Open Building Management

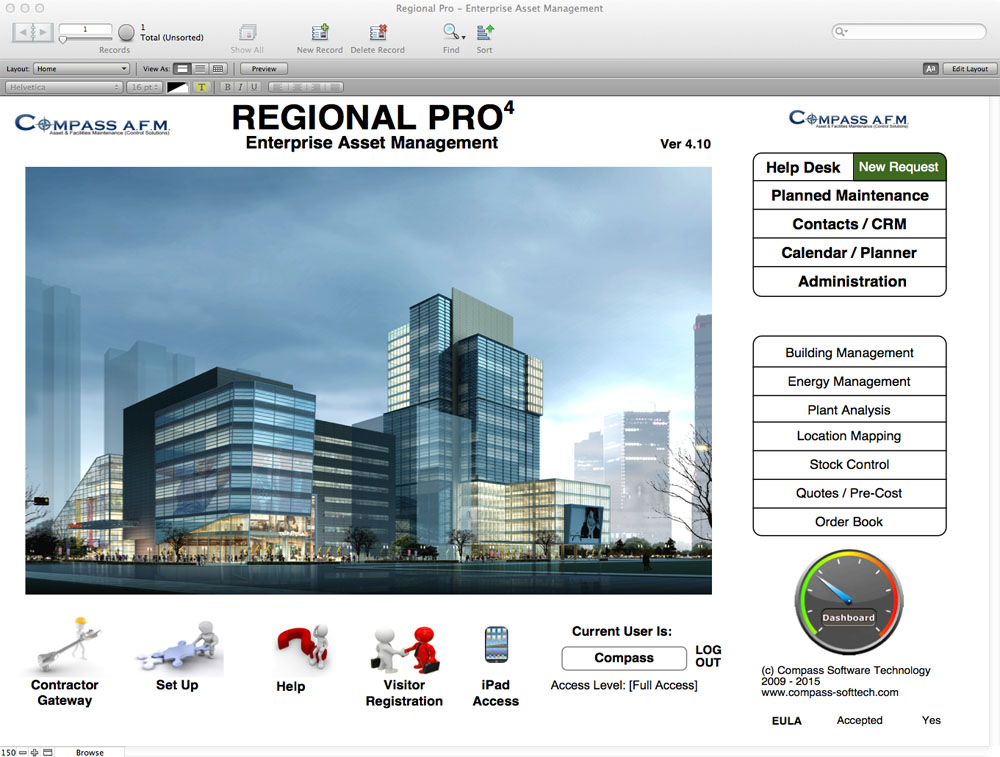[849, 353]
